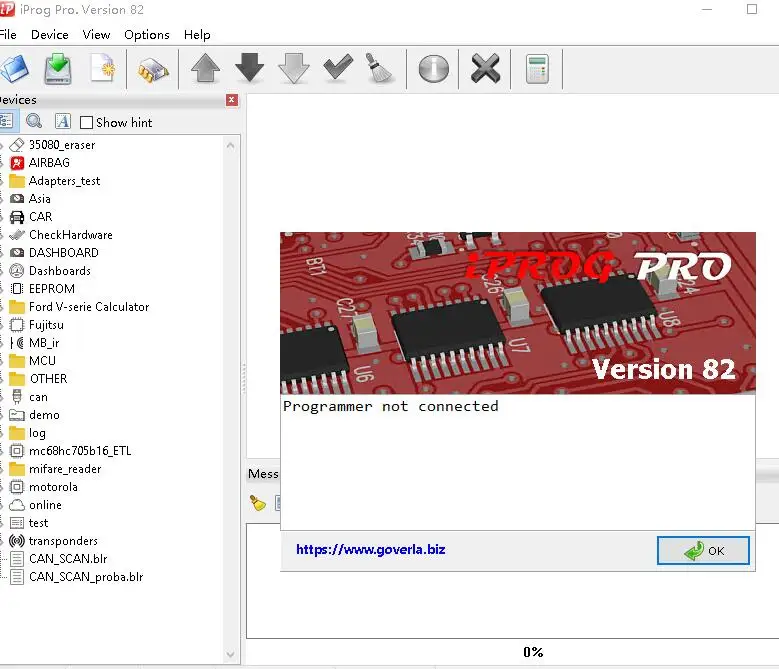Click the round info icon in toolbar
This screenshot has width=779, height=669.
433,69
